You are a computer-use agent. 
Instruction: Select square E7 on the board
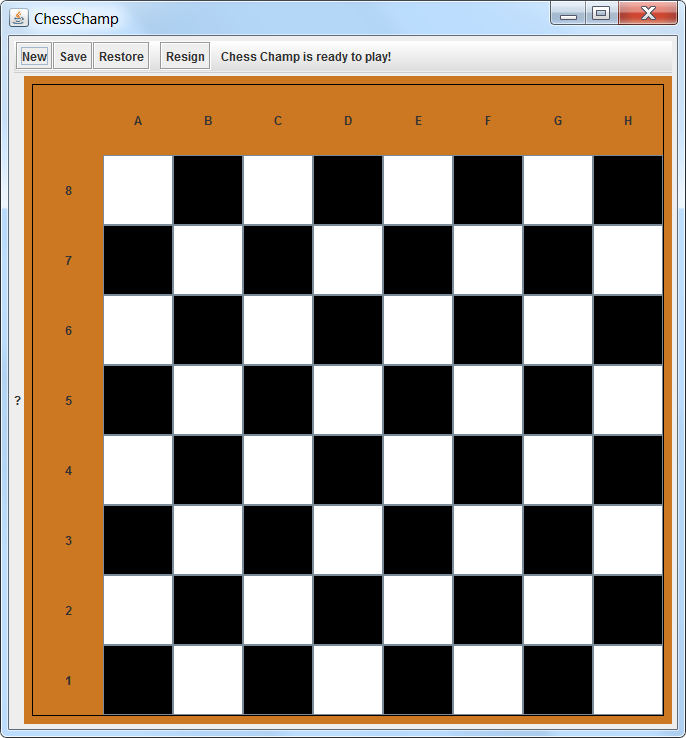click(418, 260)
